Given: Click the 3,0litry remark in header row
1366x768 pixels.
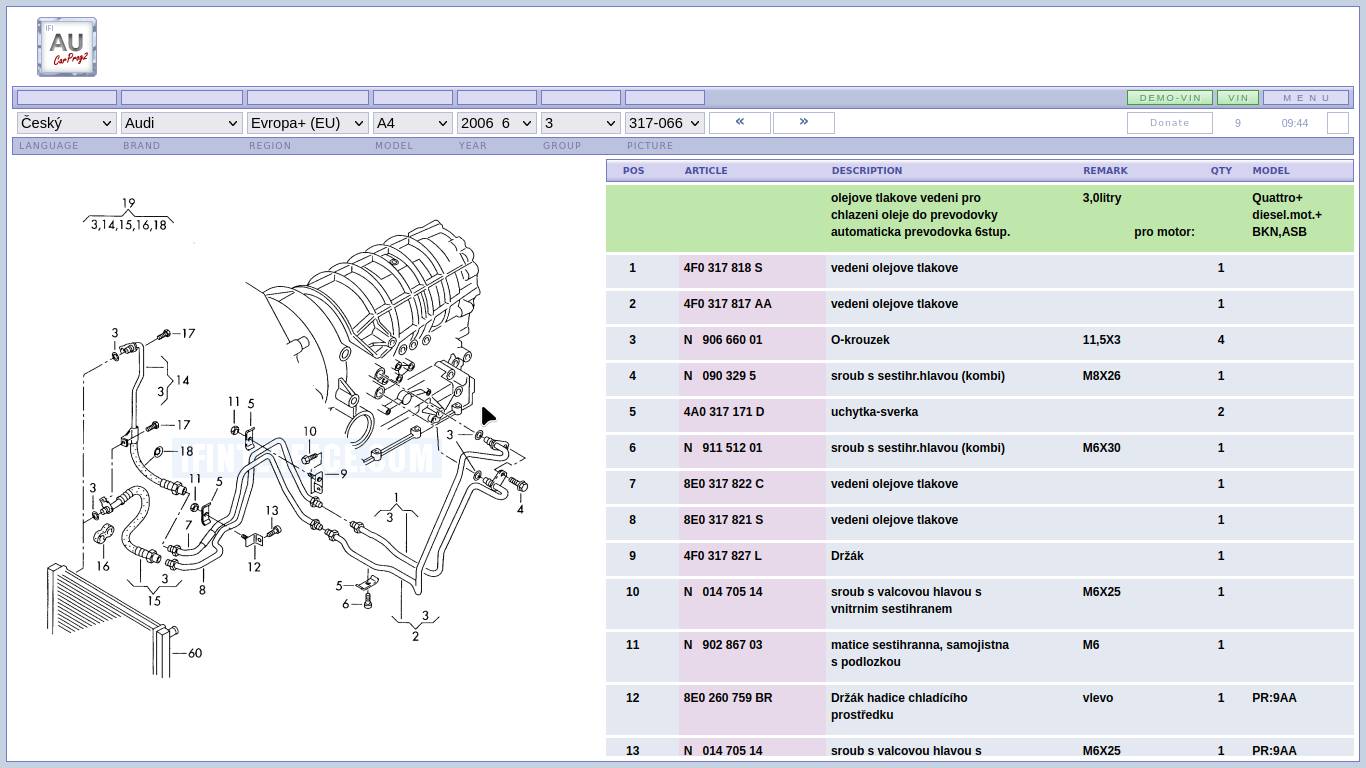Looking at the screenshot, I should pos(1102,198).
